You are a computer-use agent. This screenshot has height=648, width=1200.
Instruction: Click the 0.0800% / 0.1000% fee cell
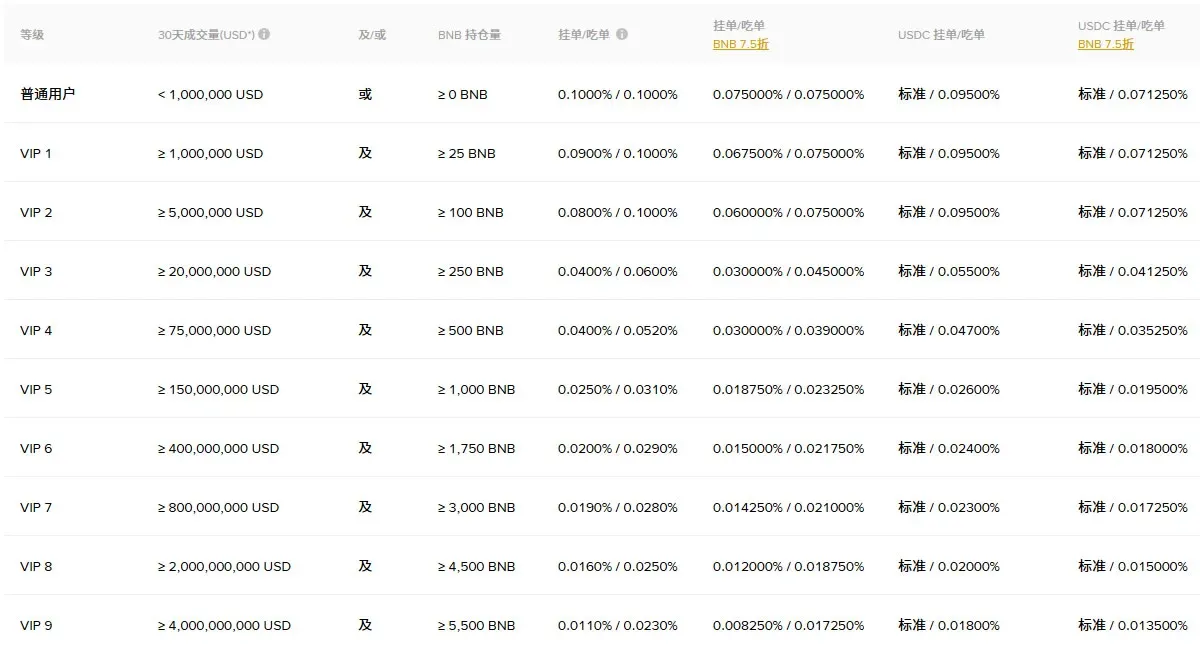click(x=618, y=212)
